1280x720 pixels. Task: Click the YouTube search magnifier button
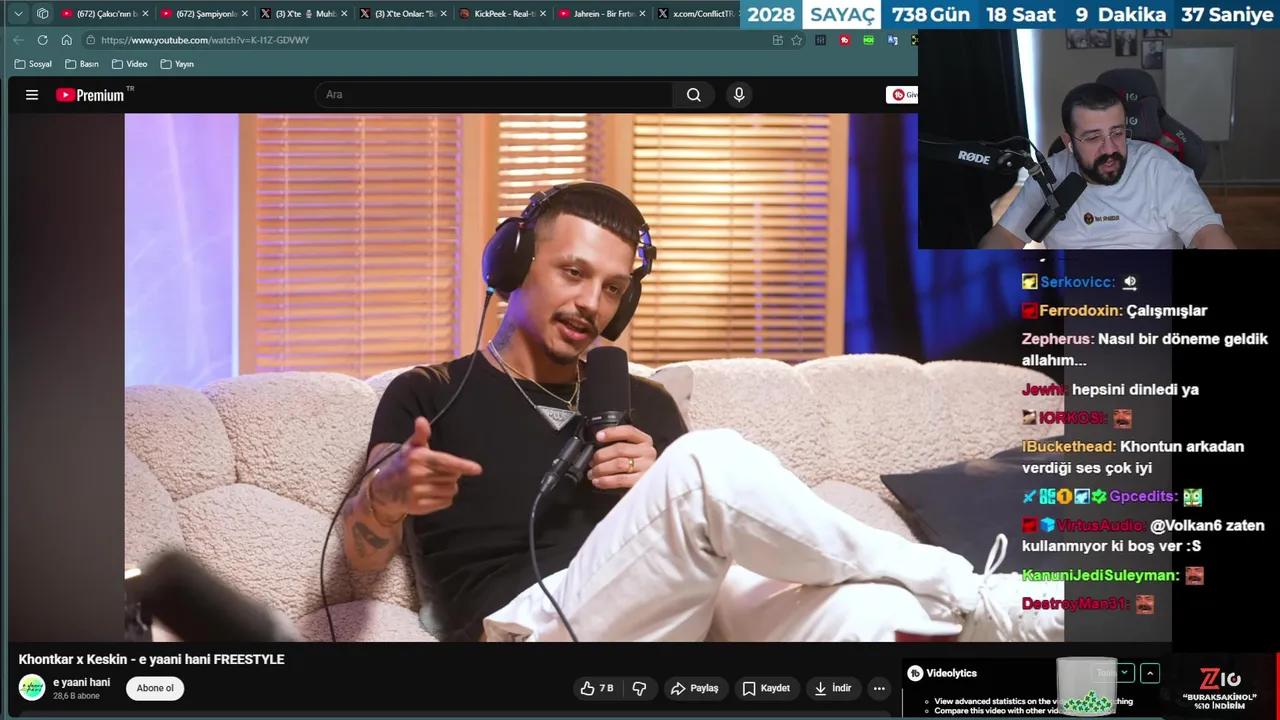point(693,95)
